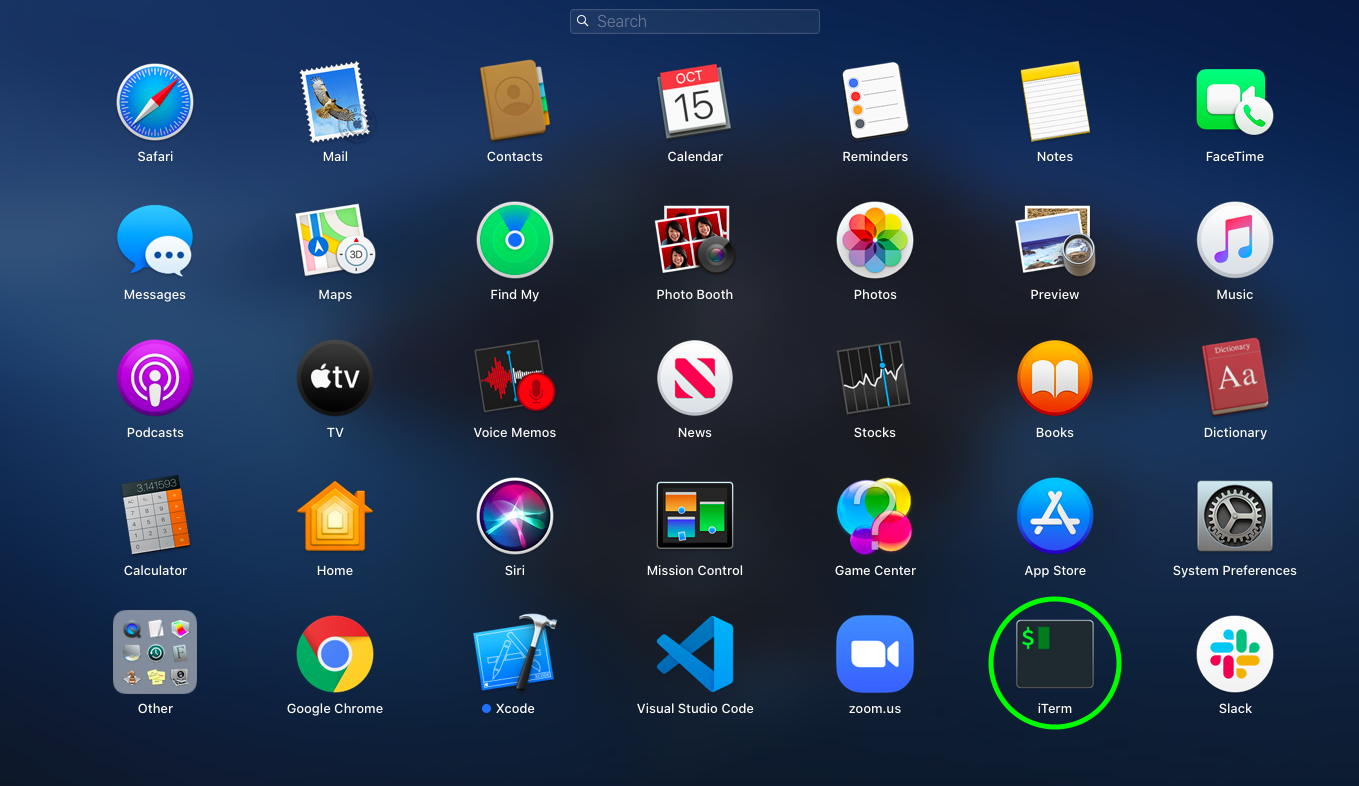Launch Google Chrome
The image size is (1359, 786).
tap(335, 654)
